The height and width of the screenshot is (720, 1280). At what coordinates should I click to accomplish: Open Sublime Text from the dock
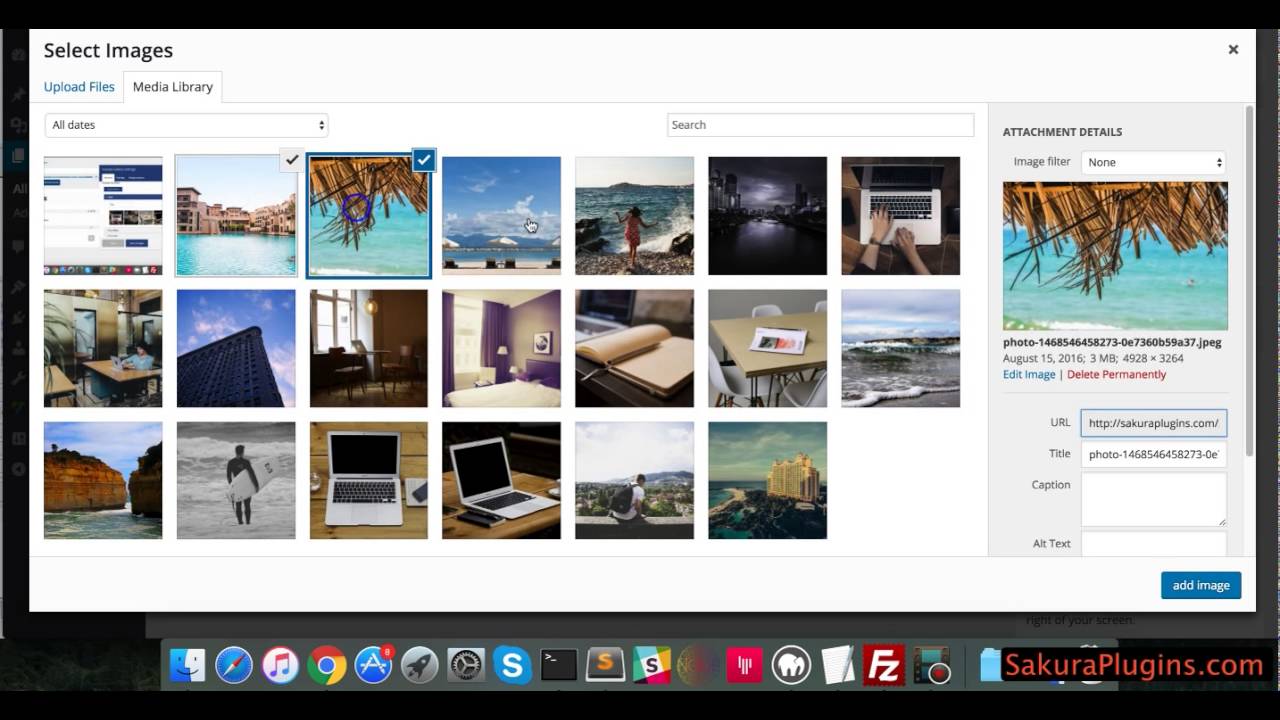click(605, 665)
